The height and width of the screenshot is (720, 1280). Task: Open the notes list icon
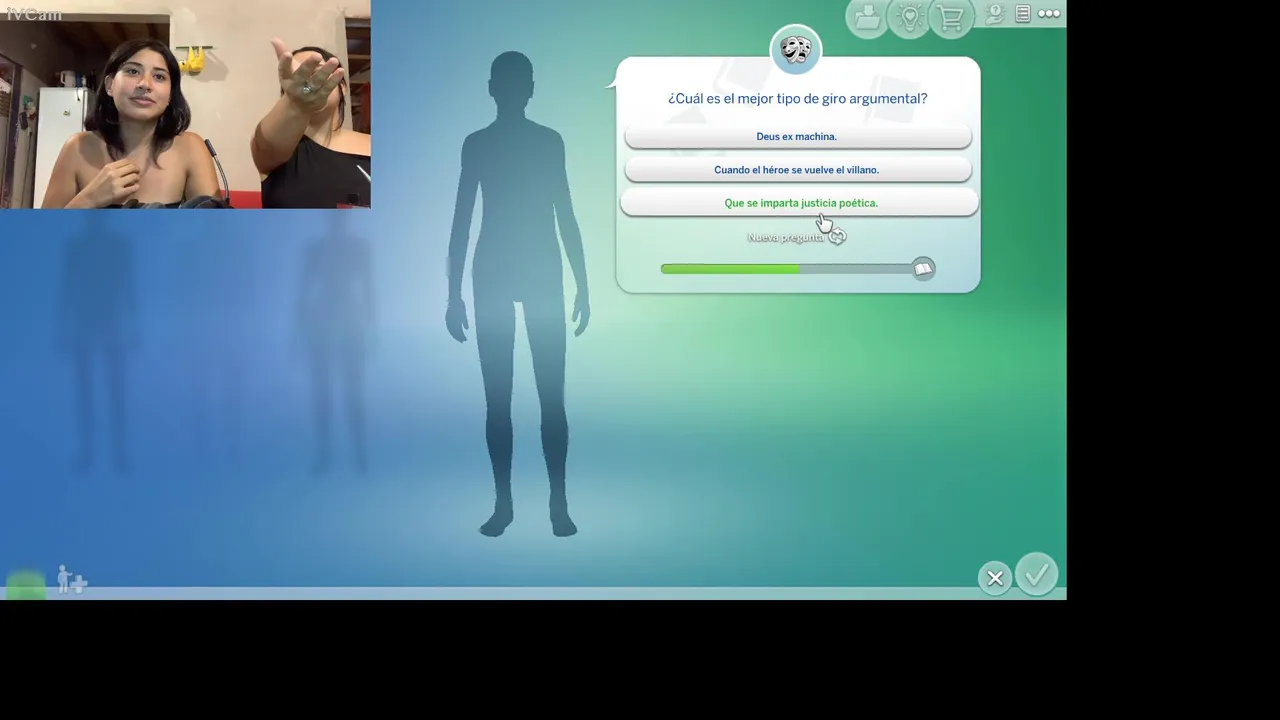pos(1023,14)
